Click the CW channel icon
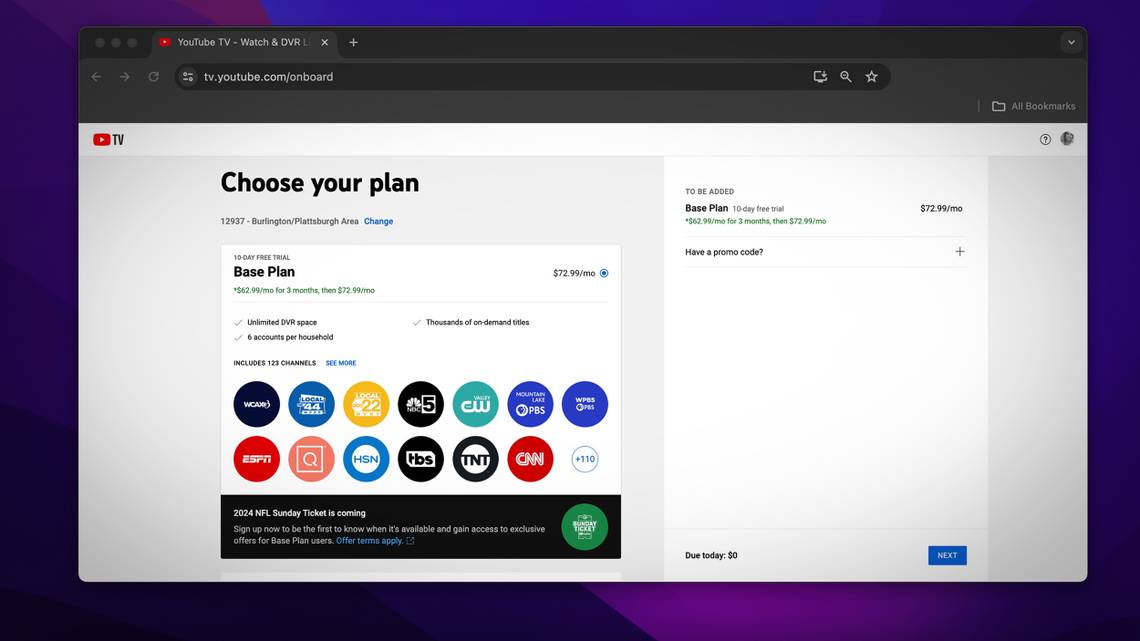Screen dimensions: 1140x641 click(x=475, y=404)
